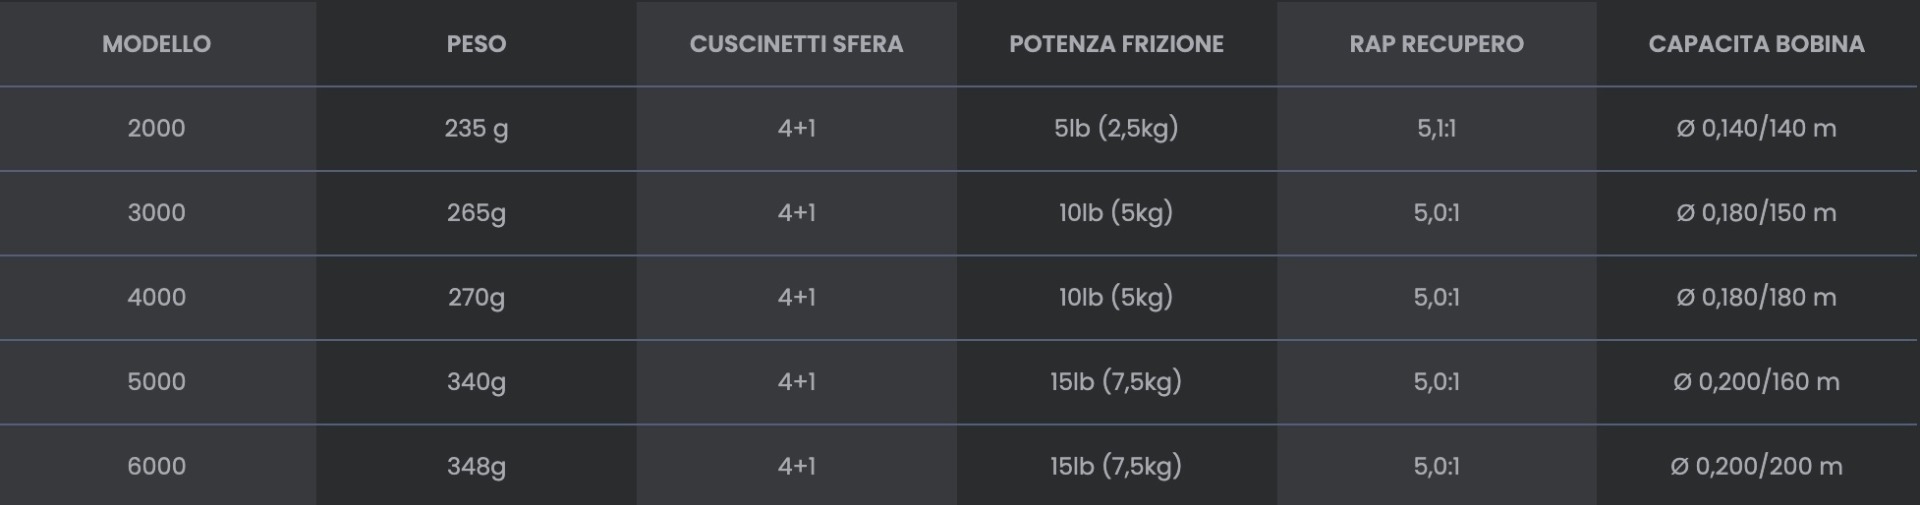Click the 5,1:1 gear ratio value

(1436, 128)
